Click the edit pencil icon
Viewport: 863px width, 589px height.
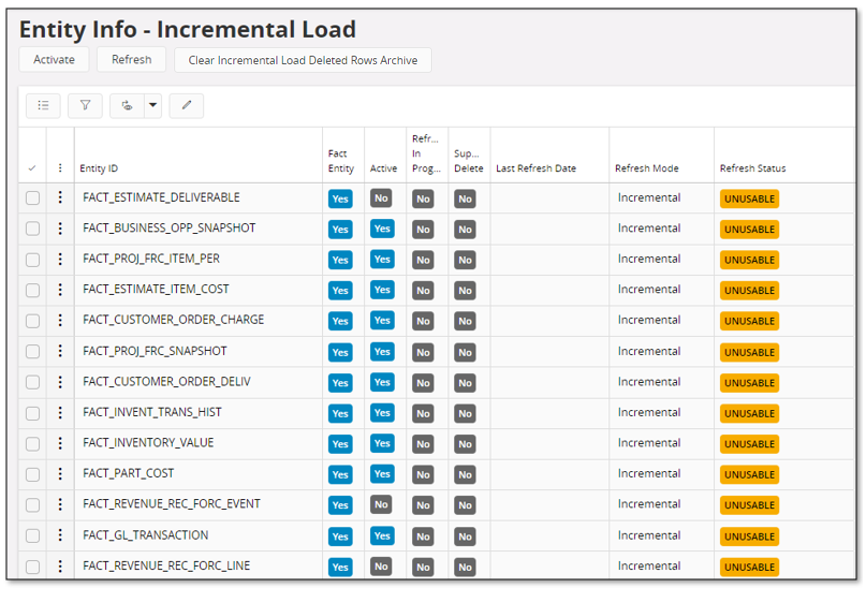tap(186, 105)
